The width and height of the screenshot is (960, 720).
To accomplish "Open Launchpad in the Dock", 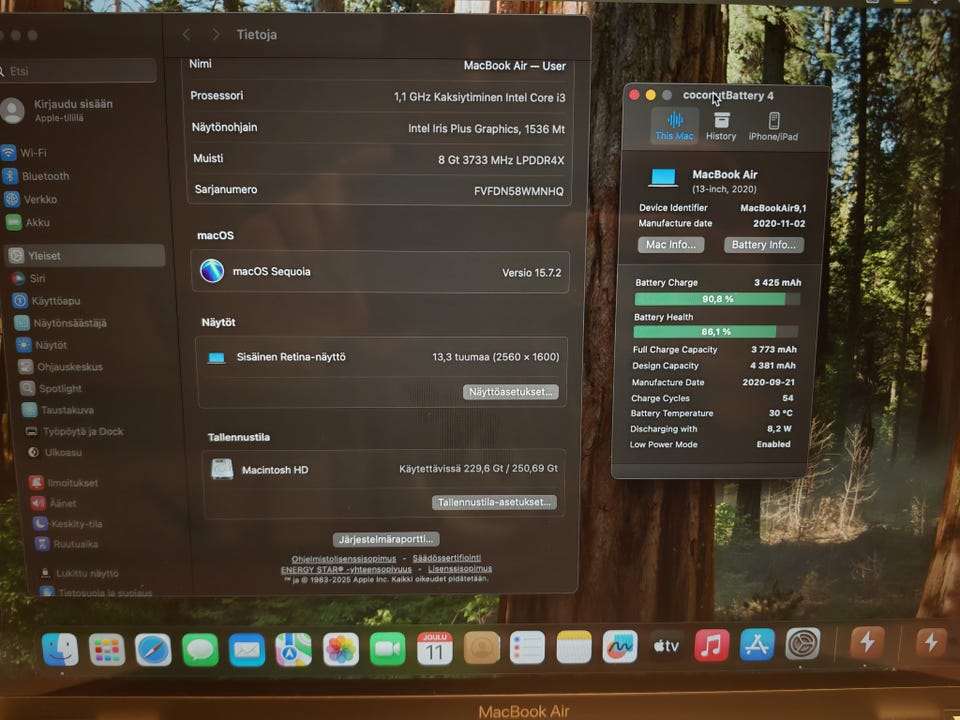I will pyautogui.click(x=107, y=650).
